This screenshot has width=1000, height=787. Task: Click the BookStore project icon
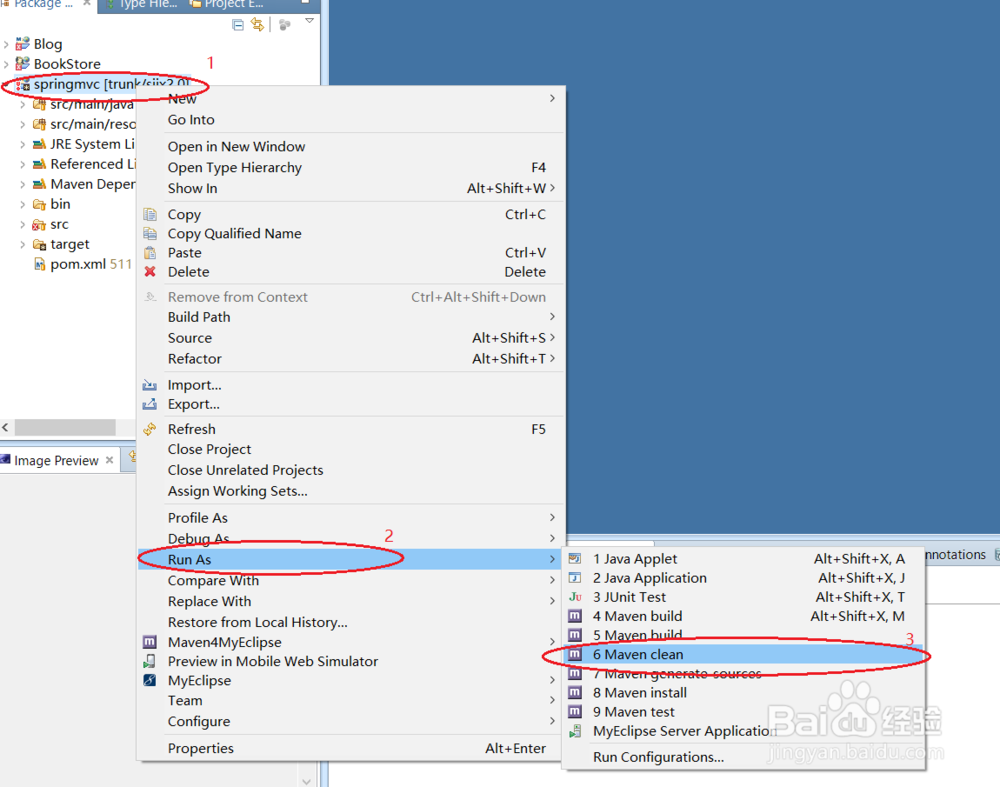pos(22,63)
